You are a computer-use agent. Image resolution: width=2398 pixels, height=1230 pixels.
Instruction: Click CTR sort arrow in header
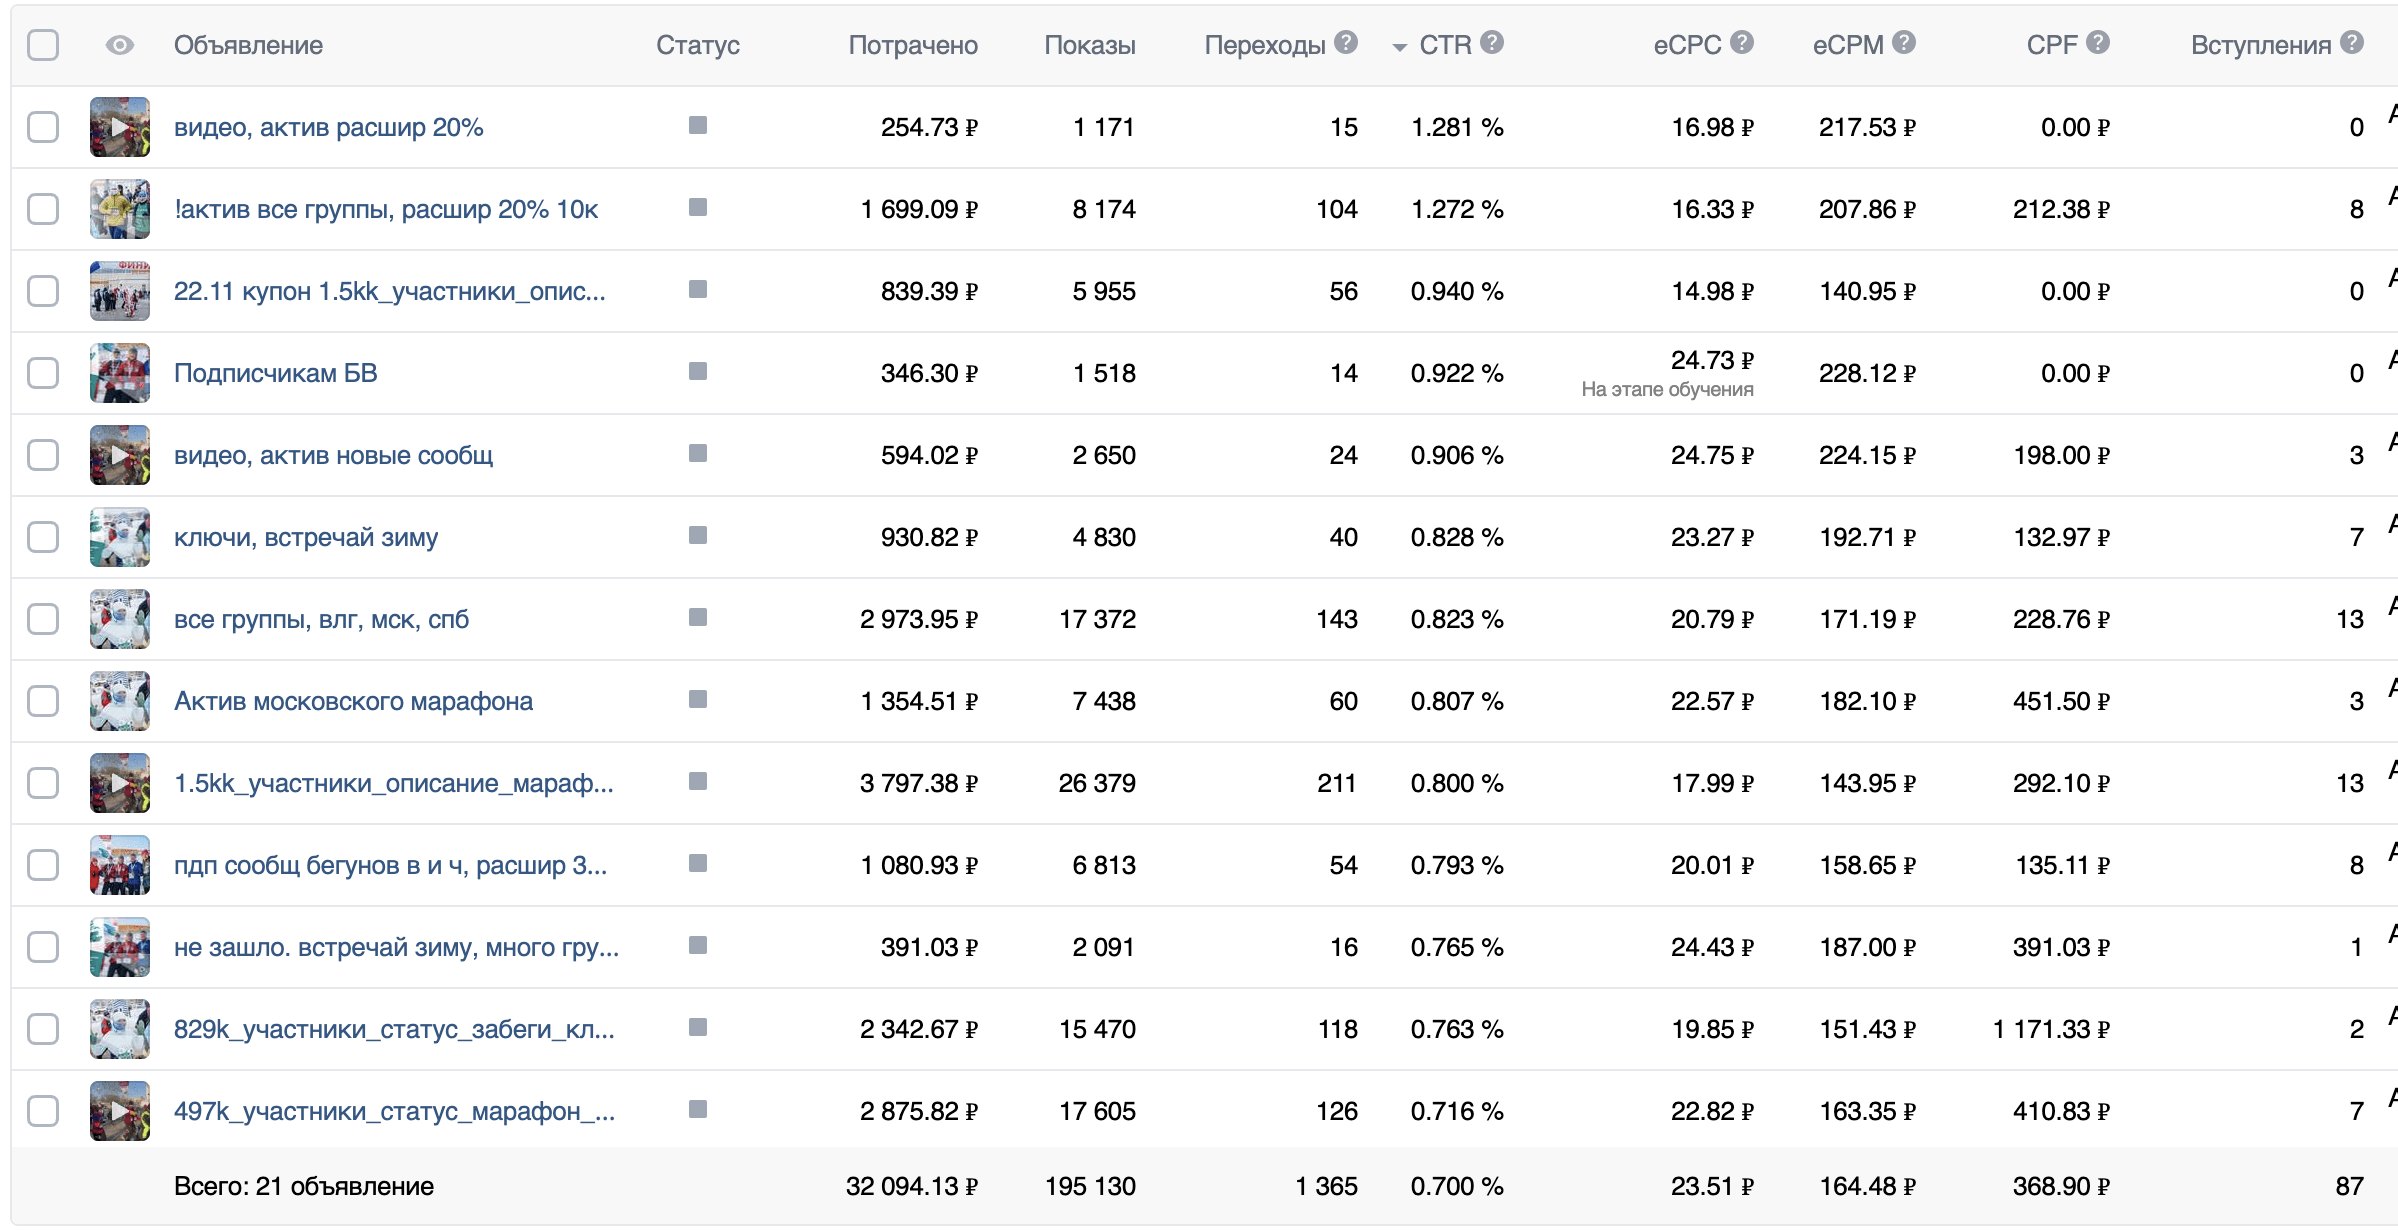pyautogui.click(x=1400, y=47)
